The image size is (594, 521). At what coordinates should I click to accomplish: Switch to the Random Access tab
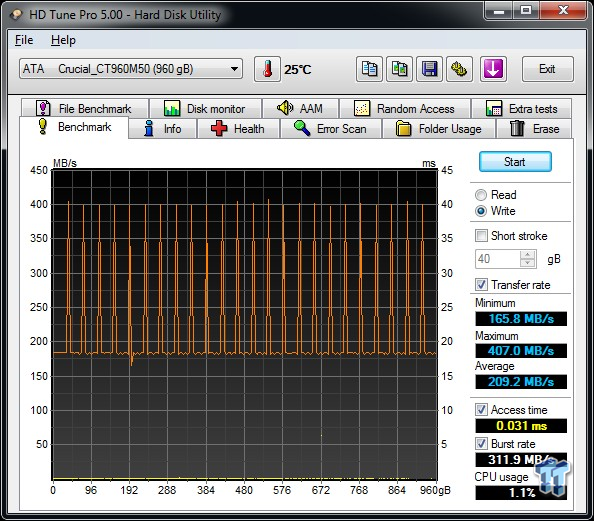coord(405,109)
